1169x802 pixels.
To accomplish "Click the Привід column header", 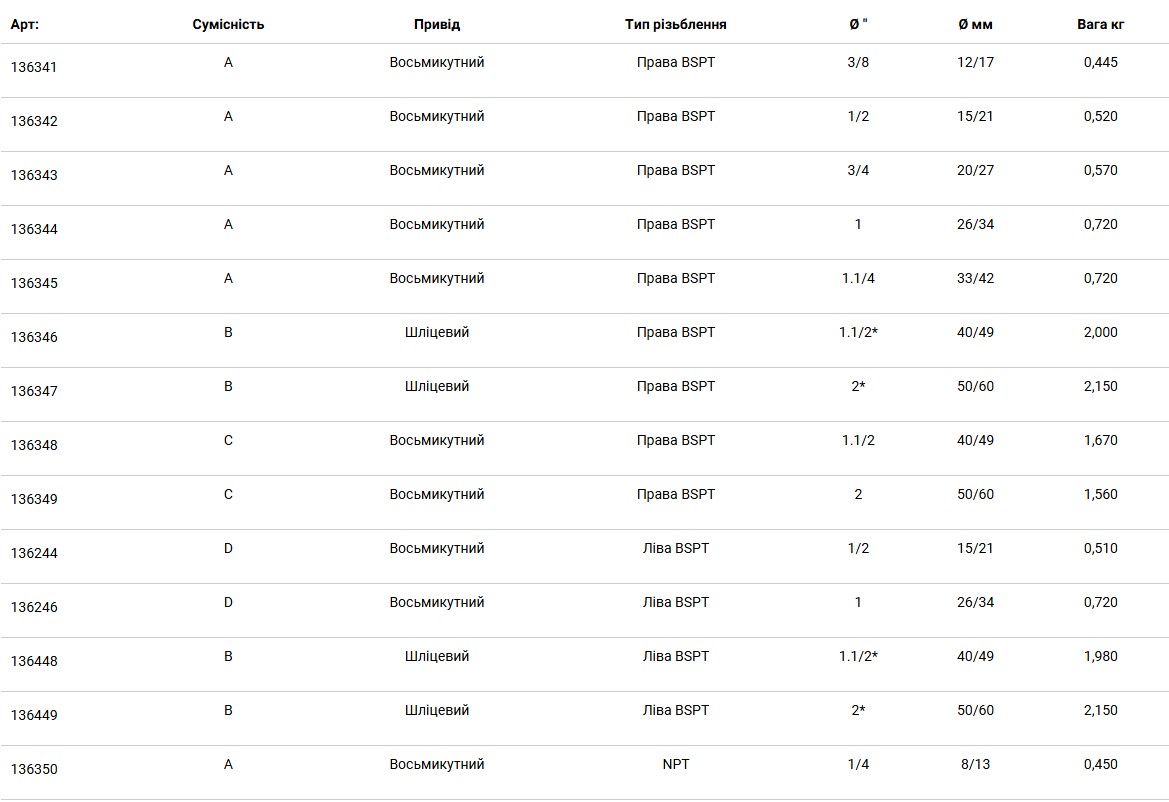I will pos(437,25).
